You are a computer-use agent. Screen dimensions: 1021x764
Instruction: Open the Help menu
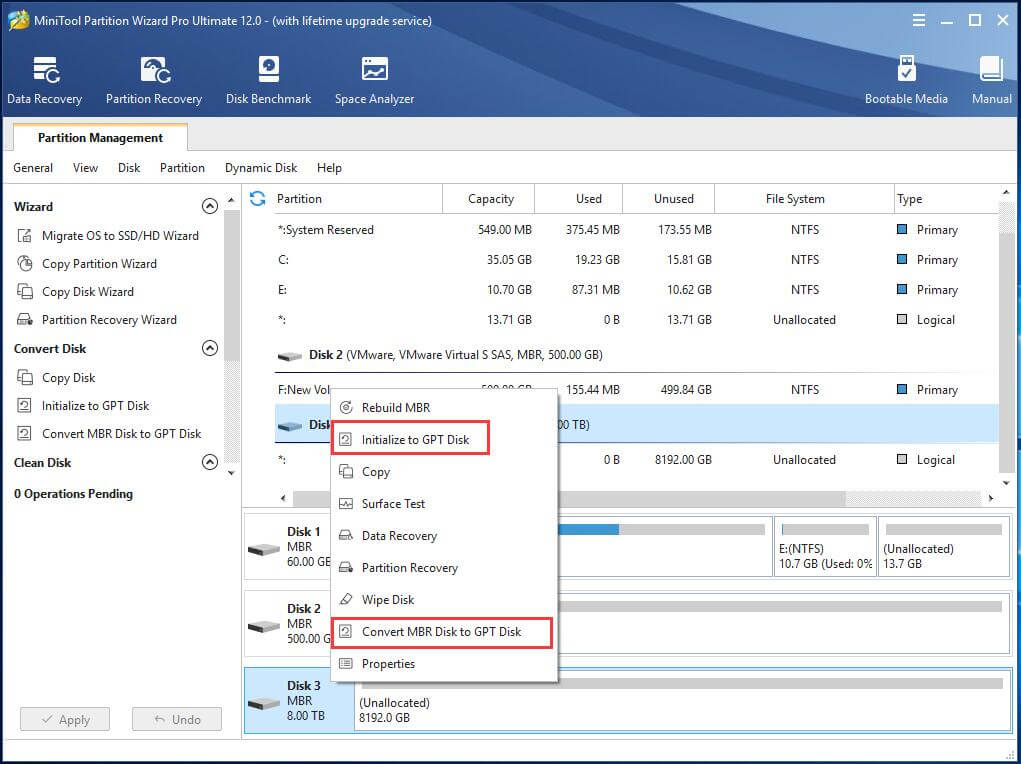pos(329,168)
